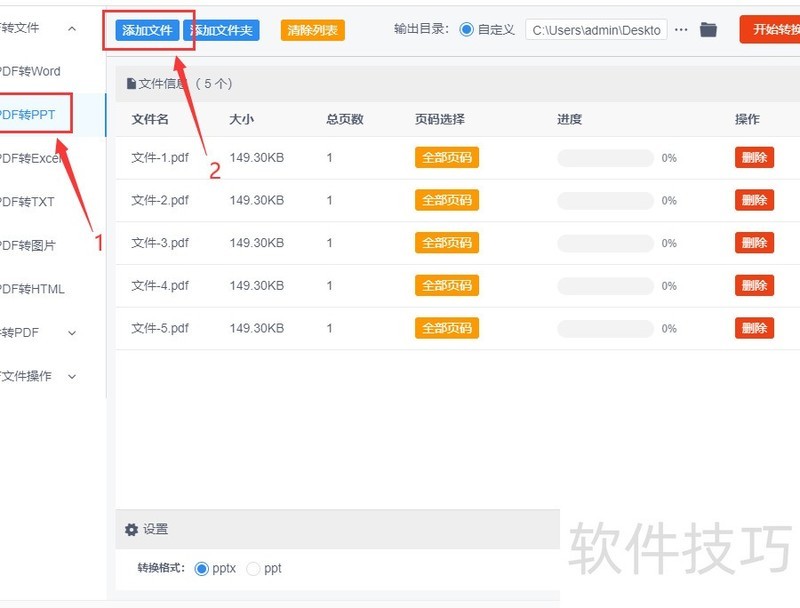
Task: Collapse the 转文件 sidebar section
Action: pos(71,29)
